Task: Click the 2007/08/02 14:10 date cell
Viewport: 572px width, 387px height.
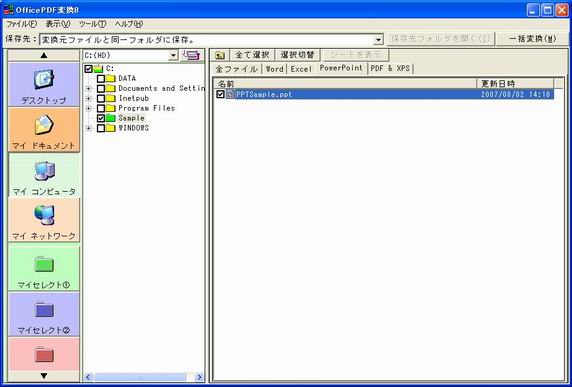Action: pos(515,94)
